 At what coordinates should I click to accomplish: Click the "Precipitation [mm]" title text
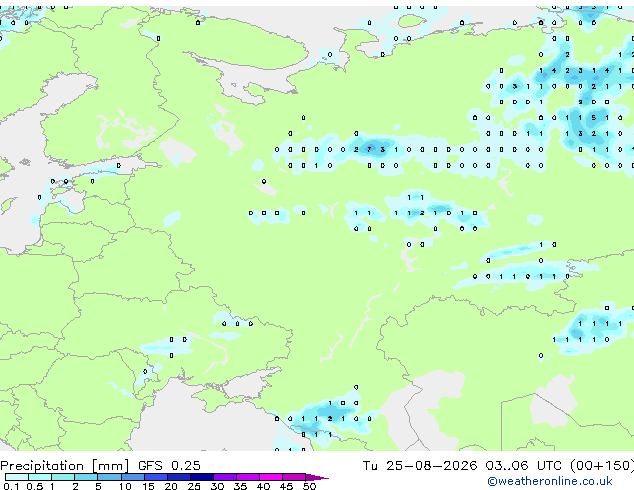[x=65, y=466]
